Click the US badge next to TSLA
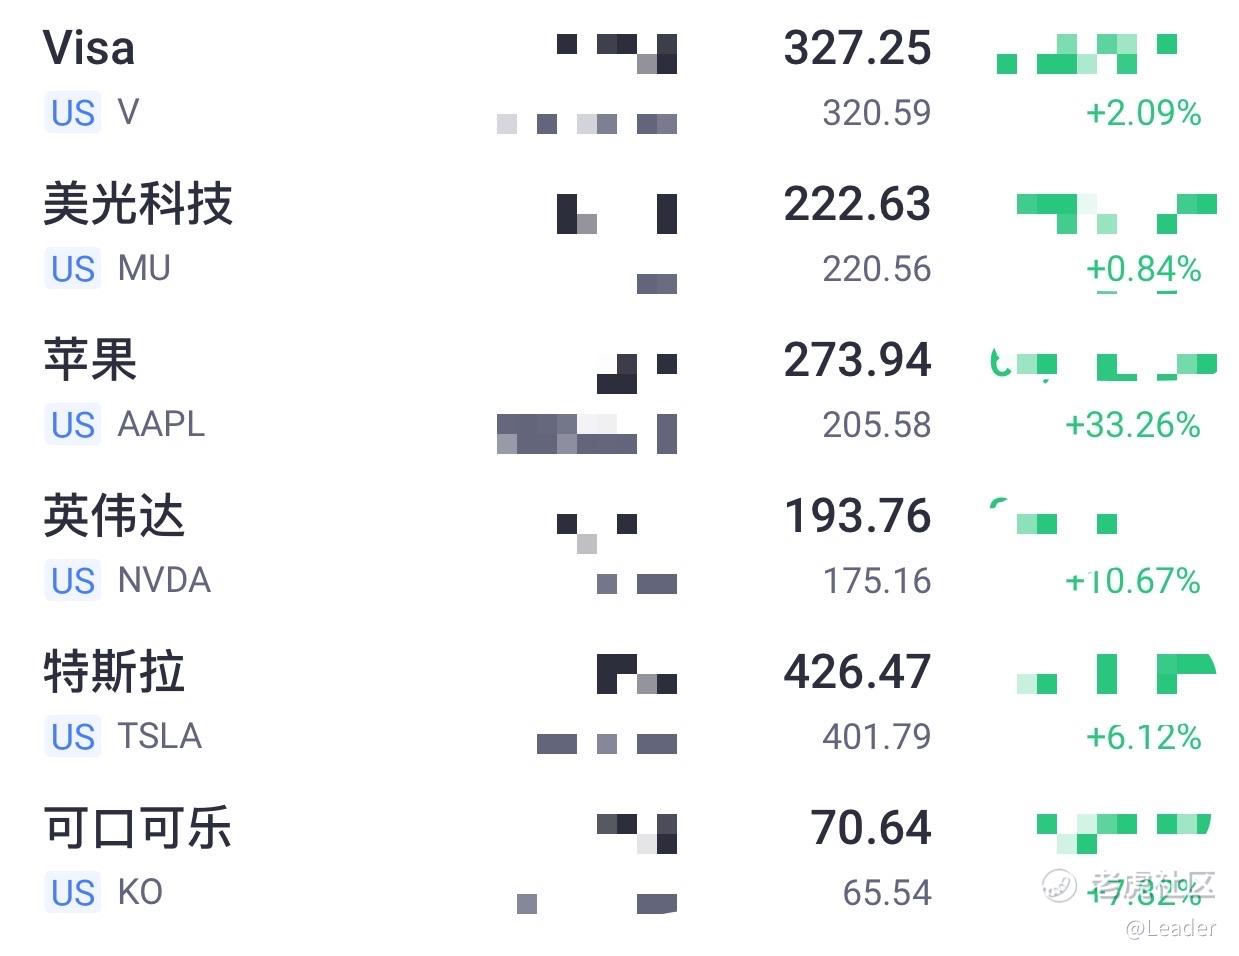Screen dimensions: 1239x956 pyautogui.click(x=73, y=737)
